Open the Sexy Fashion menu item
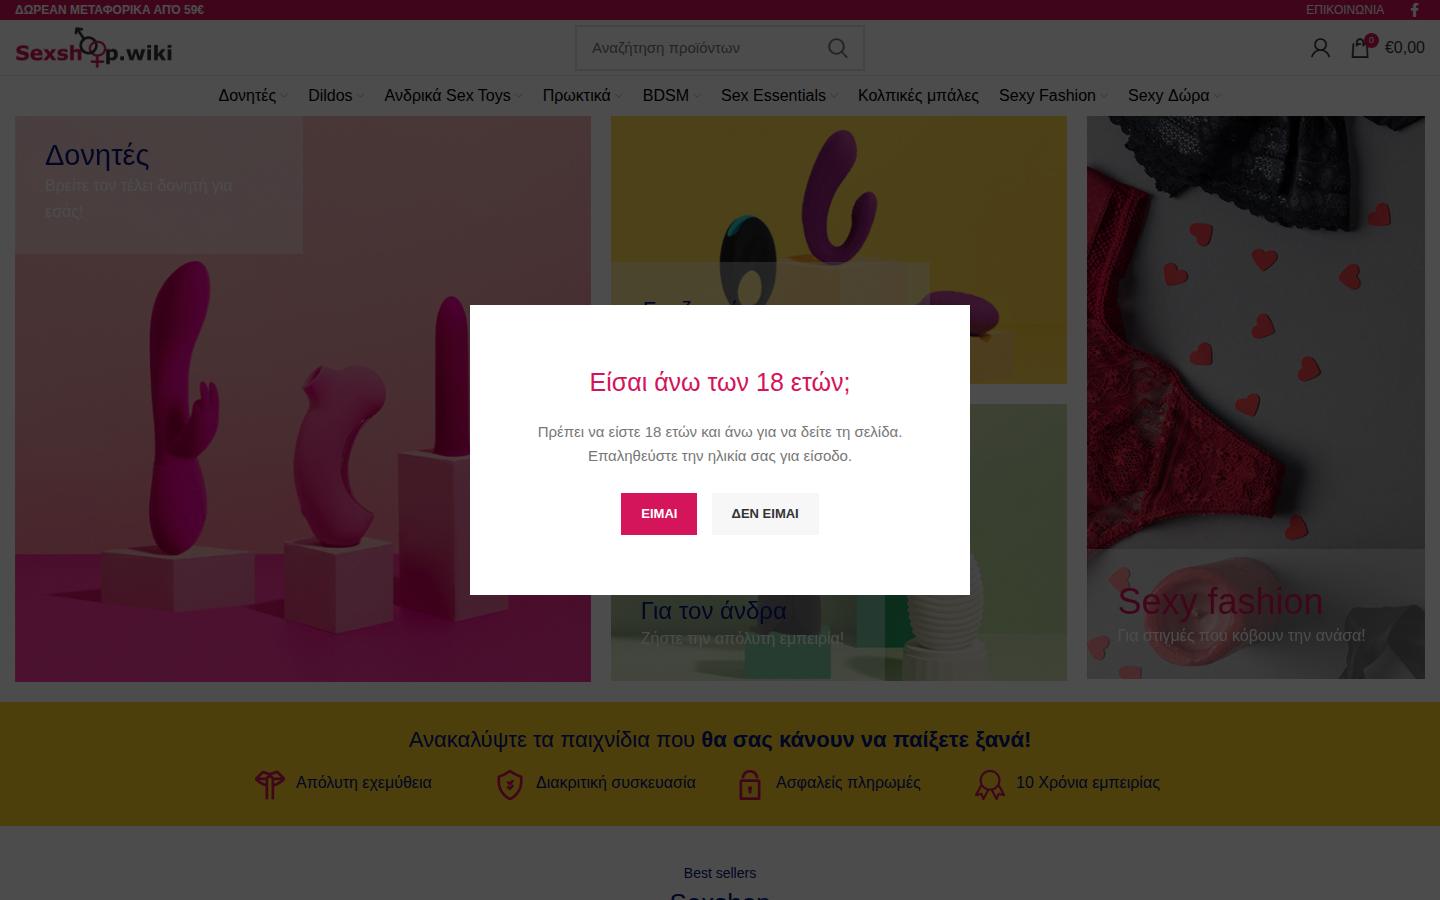Screen dimensions: 1440x900 tap(1047, 96)
